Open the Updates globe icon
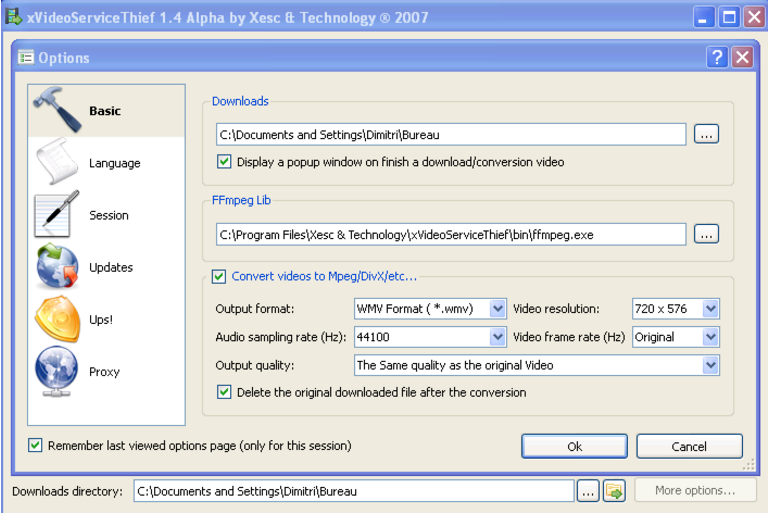This screenshot has width=768, height=513. pos(57,267)
